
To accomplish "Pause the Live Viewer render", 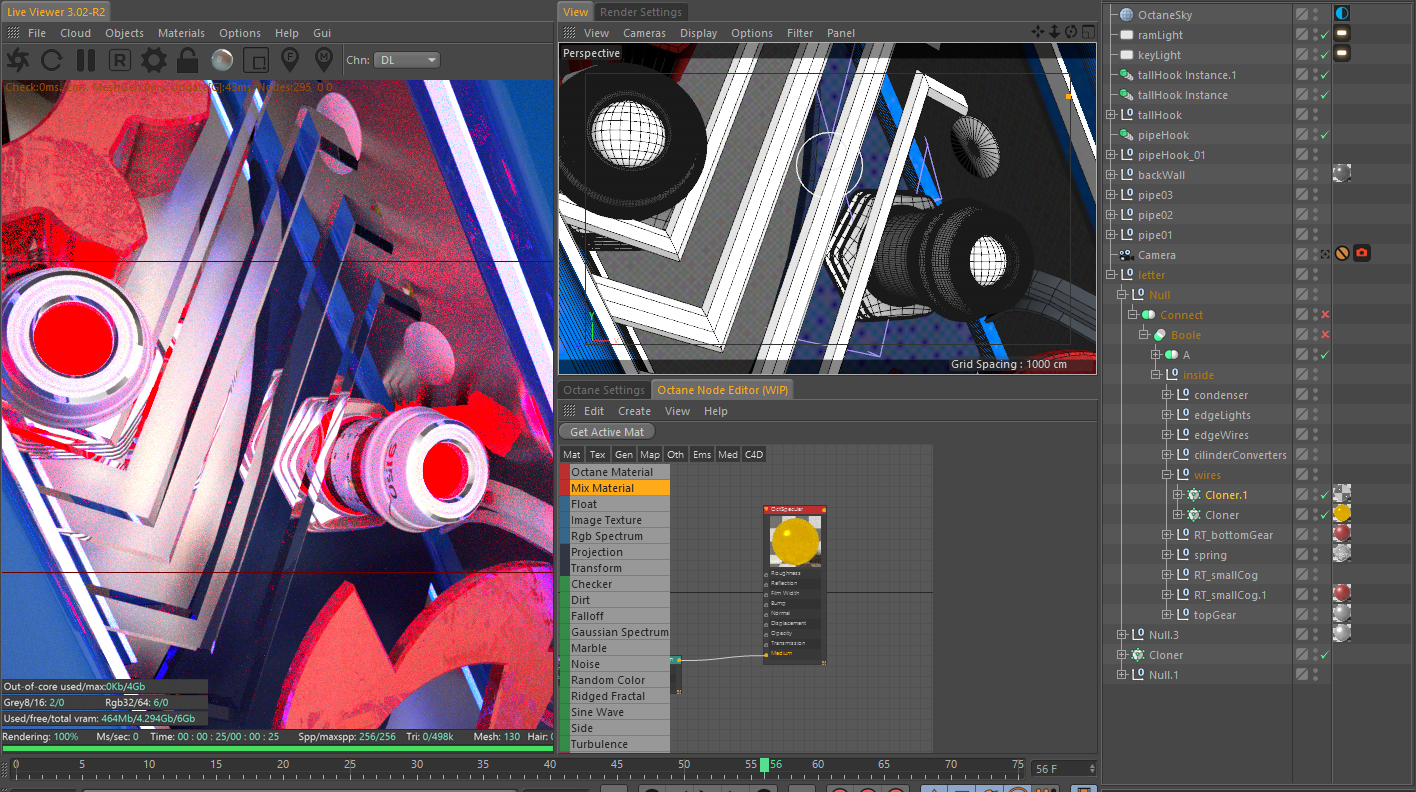I will tap(86, 60).
